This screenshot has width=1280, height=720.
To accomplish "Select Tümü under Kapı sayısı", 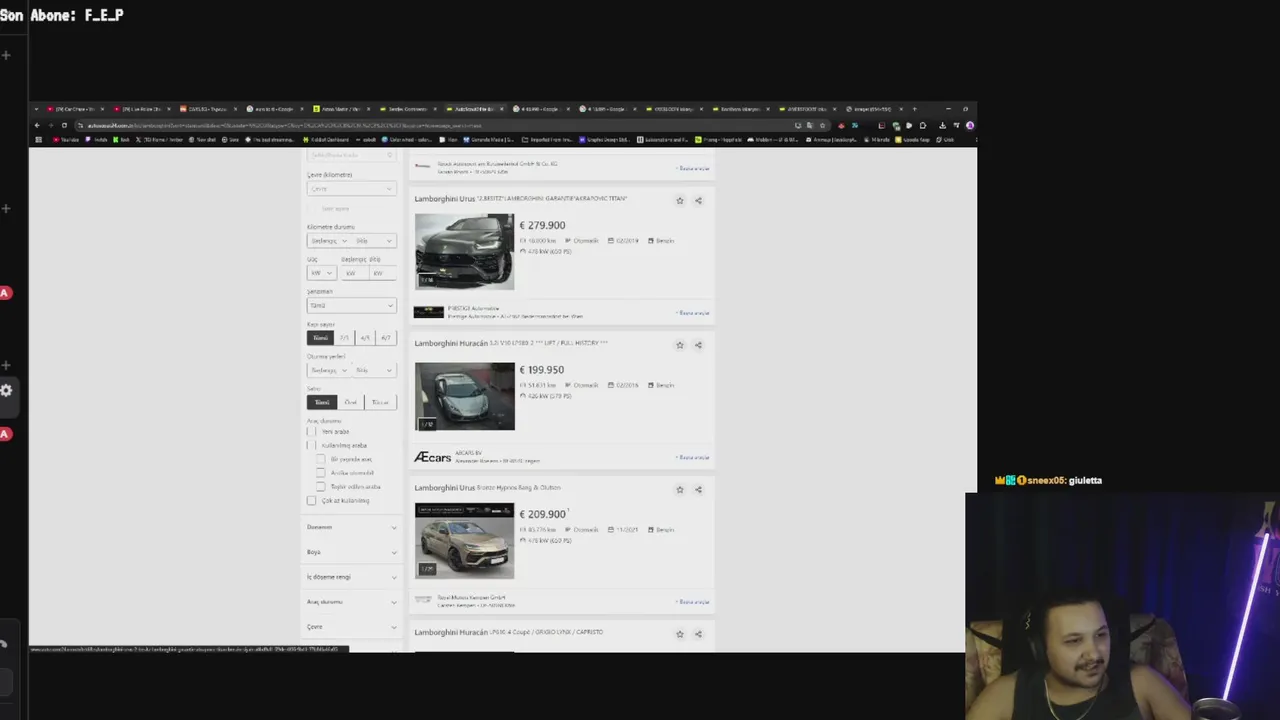I will [320, 338].
